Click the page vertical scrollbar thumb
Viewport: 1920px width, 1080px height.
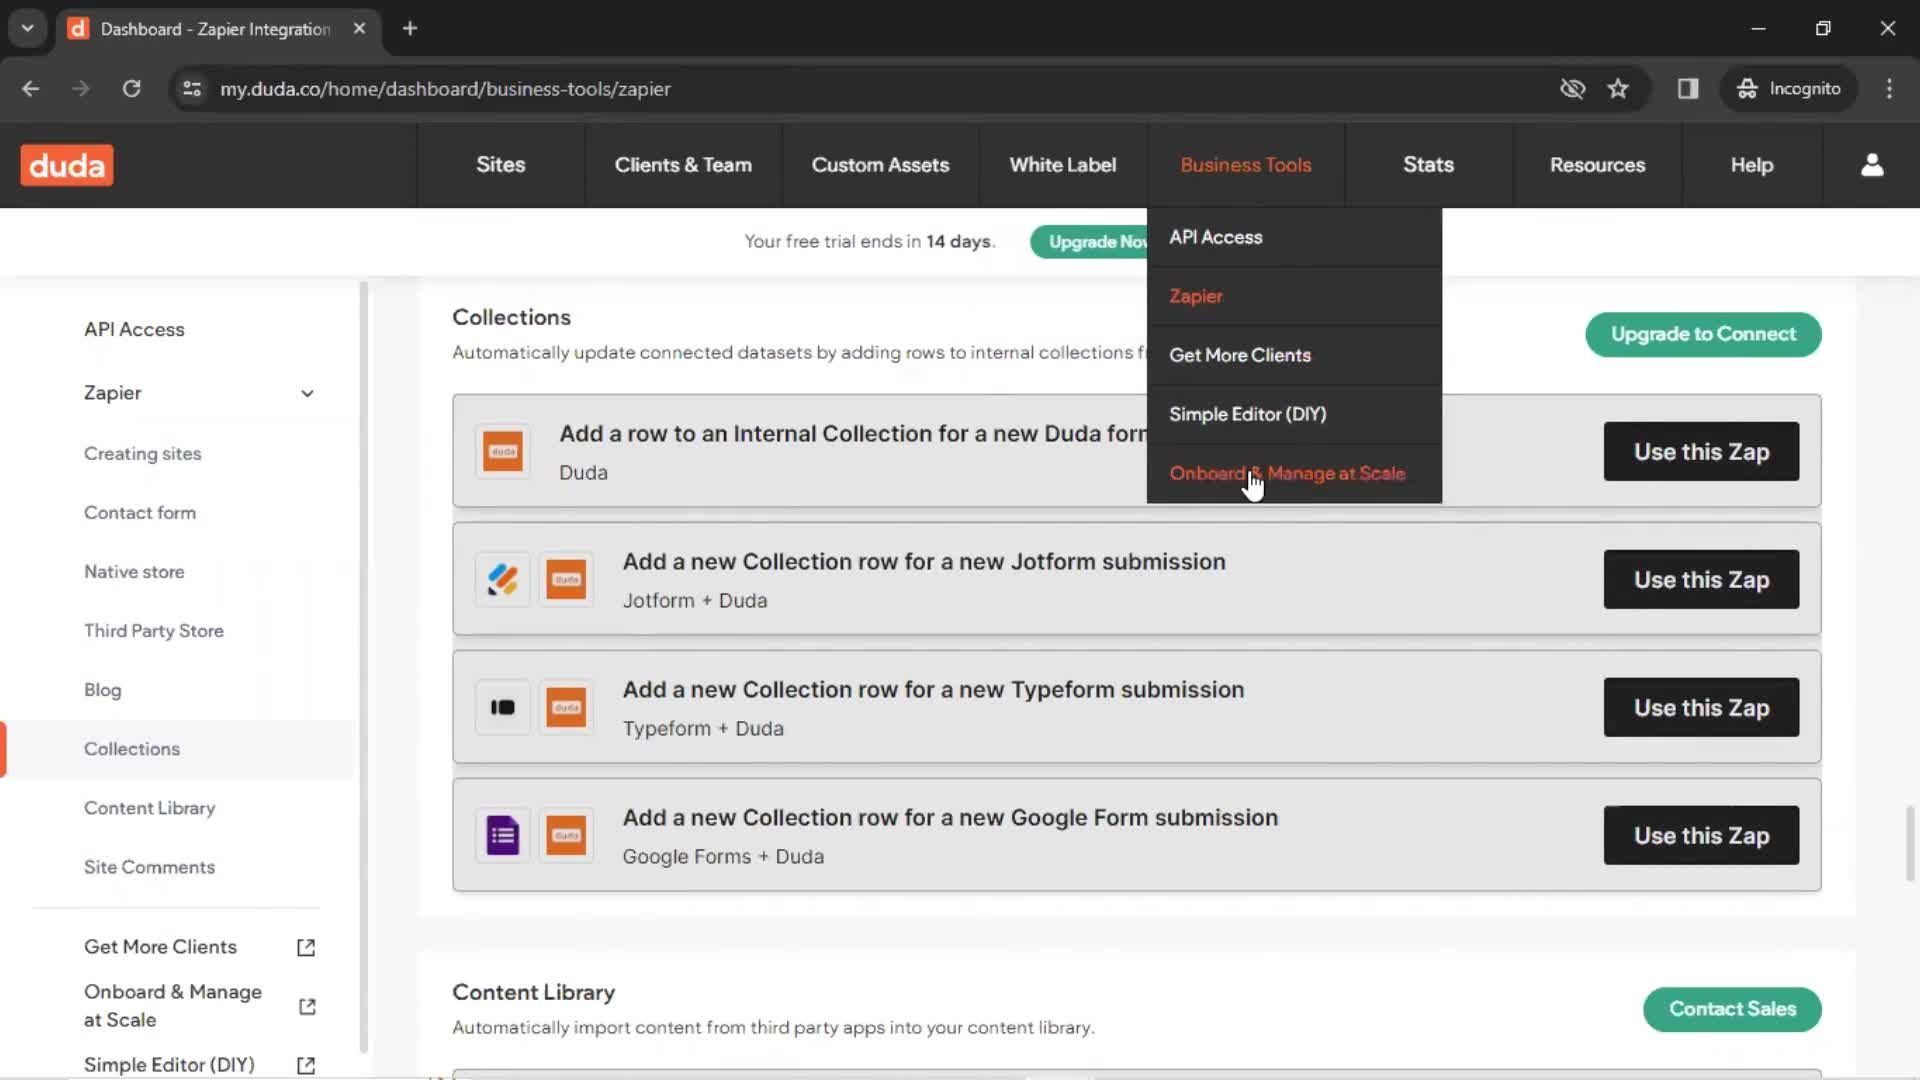1909,842
